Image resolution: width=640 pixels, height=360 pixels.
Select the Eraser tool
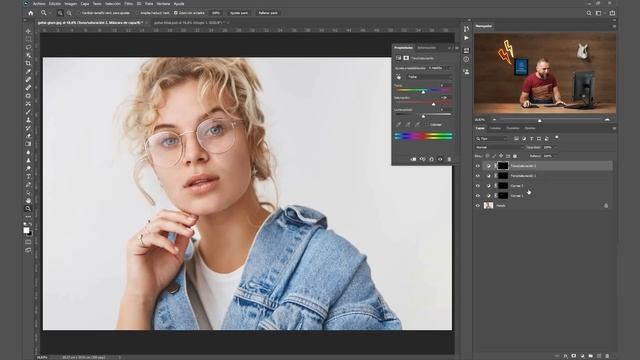[x=28, y=136]
